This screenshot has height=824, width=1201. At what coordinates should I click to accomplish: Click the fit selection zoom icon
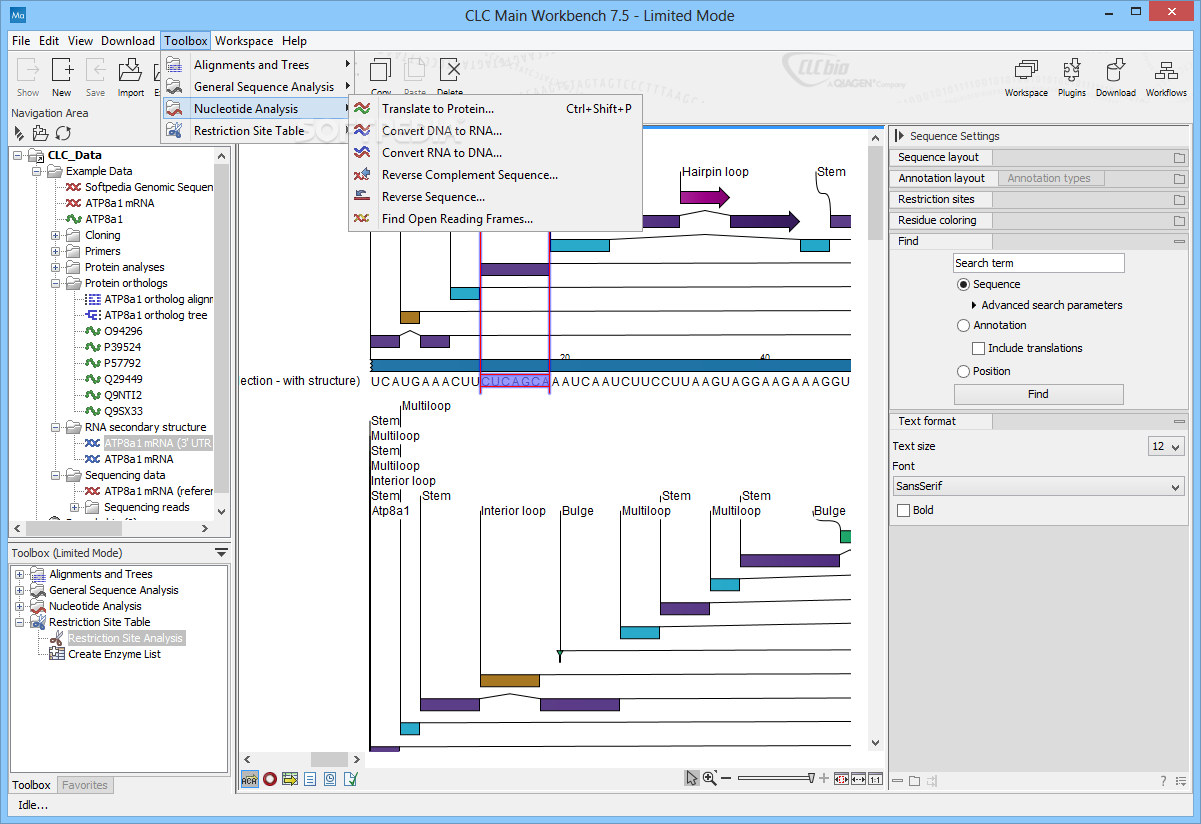pyautogui.click(x=840, y=779)
